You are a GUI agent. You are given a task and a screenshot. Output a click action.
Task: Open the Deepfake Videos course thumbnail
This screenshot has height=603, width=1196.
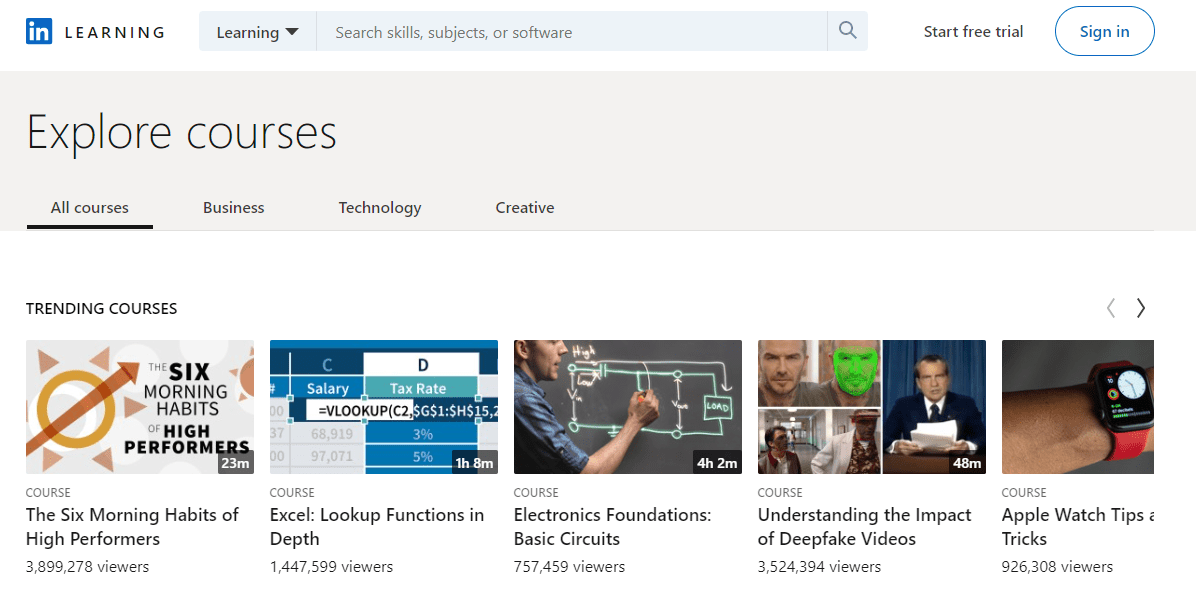click(x=872, y=407)
